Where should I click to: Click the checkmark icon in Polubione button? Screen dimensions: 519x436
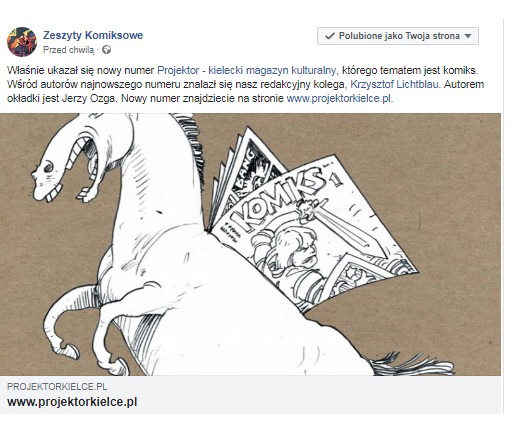click(x=330, y=36)
